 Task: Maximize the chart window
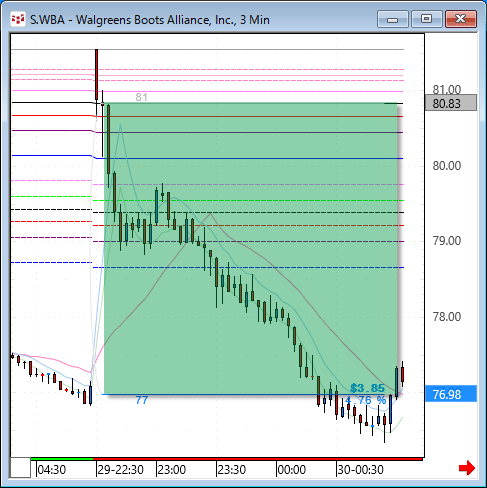tap(426, 19)
